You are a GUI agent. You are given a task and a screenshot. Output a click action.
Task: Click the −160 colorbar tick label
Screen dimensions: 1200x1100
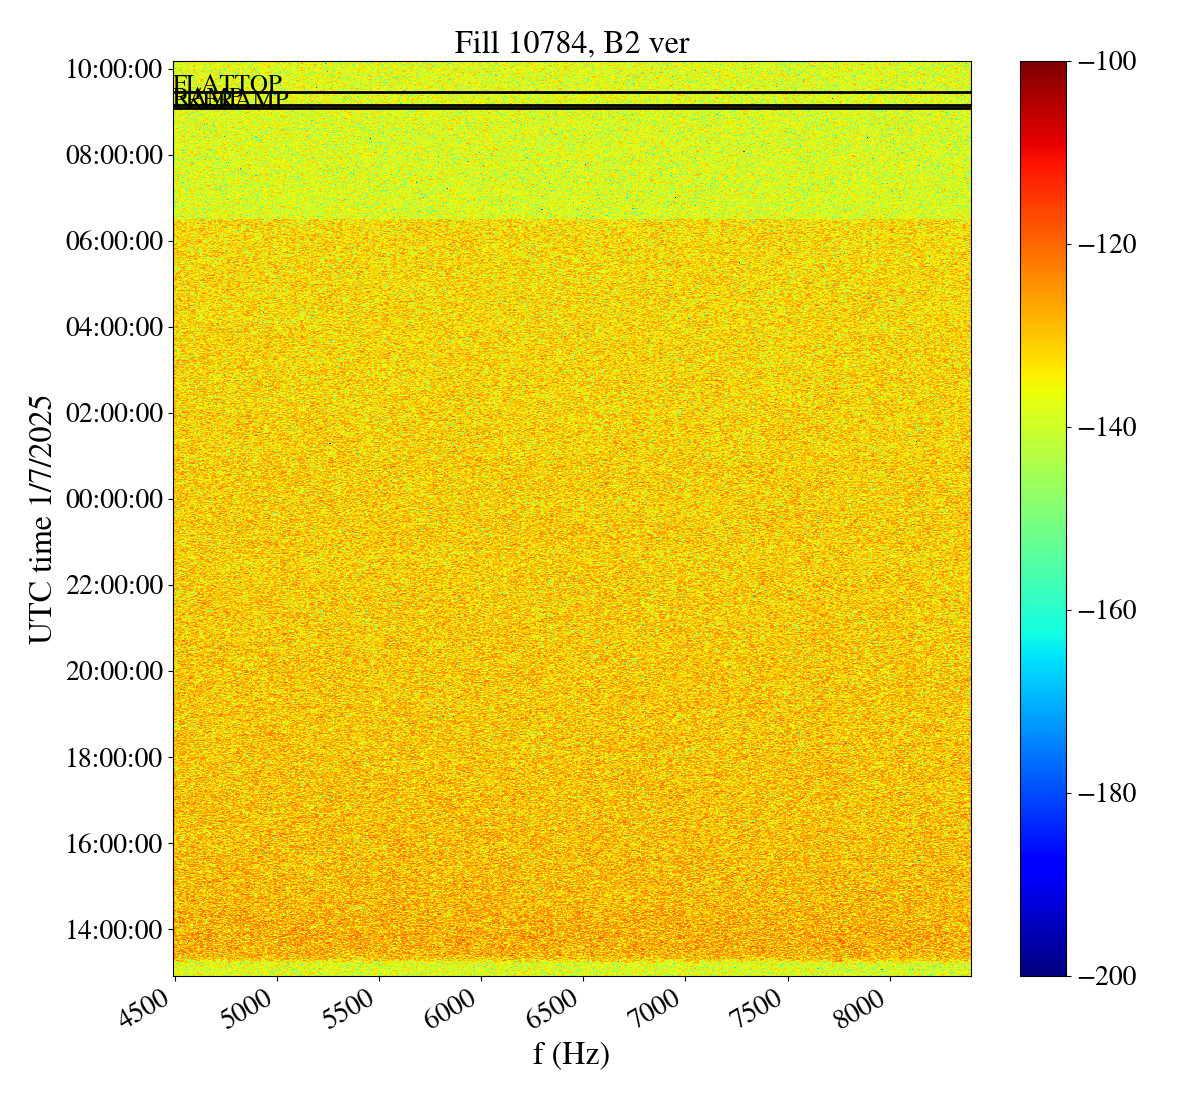pos(1108,610)
